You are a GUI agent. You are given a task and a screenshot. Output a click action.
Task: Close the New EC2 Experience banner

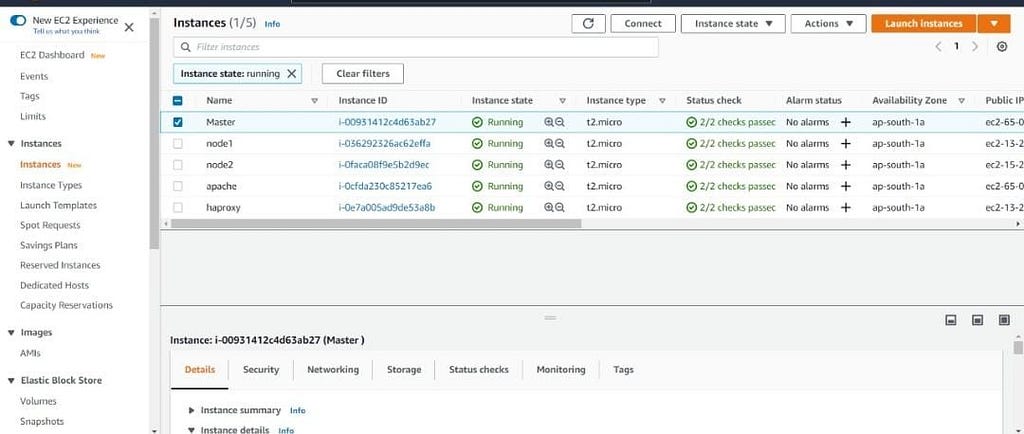129,27
